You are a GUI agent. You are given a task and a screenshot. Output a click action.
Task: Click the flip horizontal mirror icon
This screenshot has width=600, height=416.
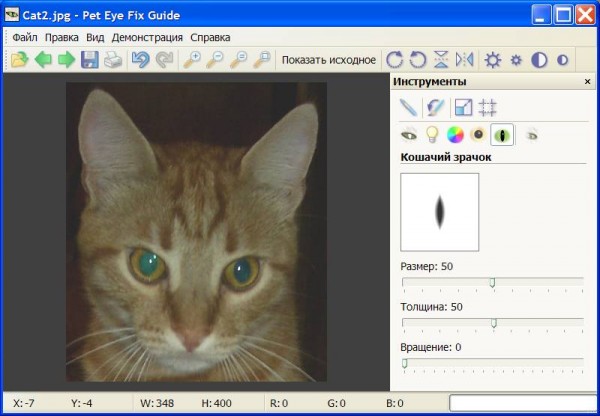tap(464, 60)
